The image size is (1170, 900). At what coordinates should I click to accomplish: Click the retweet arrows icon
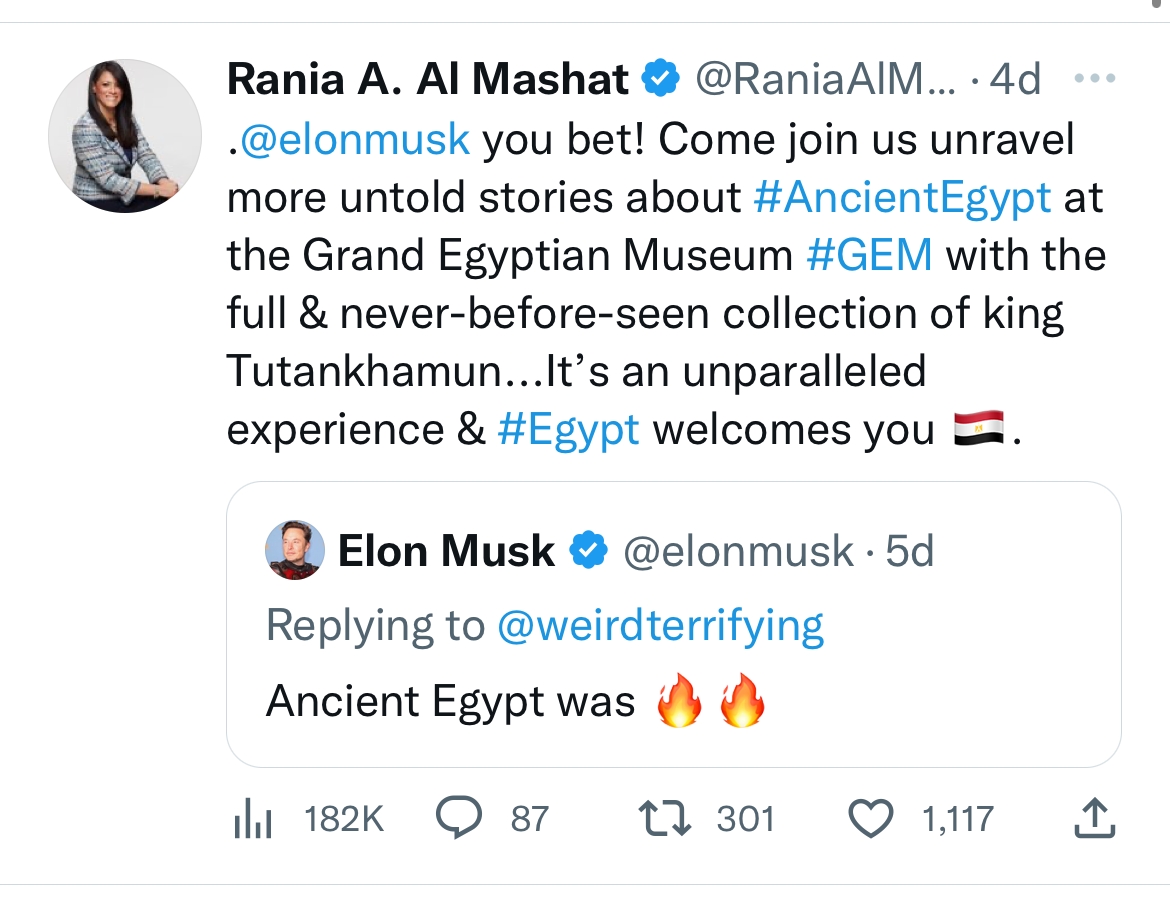(x=663, y=819)
